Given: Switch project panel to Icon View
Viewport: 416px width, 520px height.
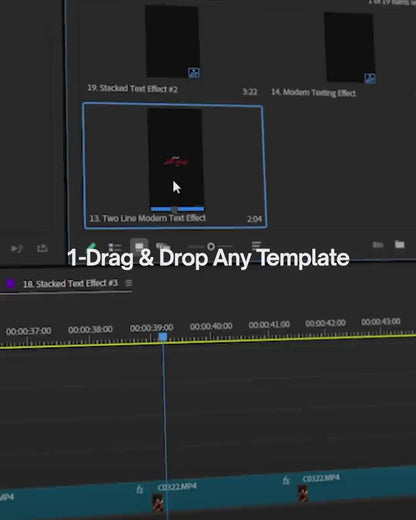Looking at the screenshot, I should [x=139, y=246].
